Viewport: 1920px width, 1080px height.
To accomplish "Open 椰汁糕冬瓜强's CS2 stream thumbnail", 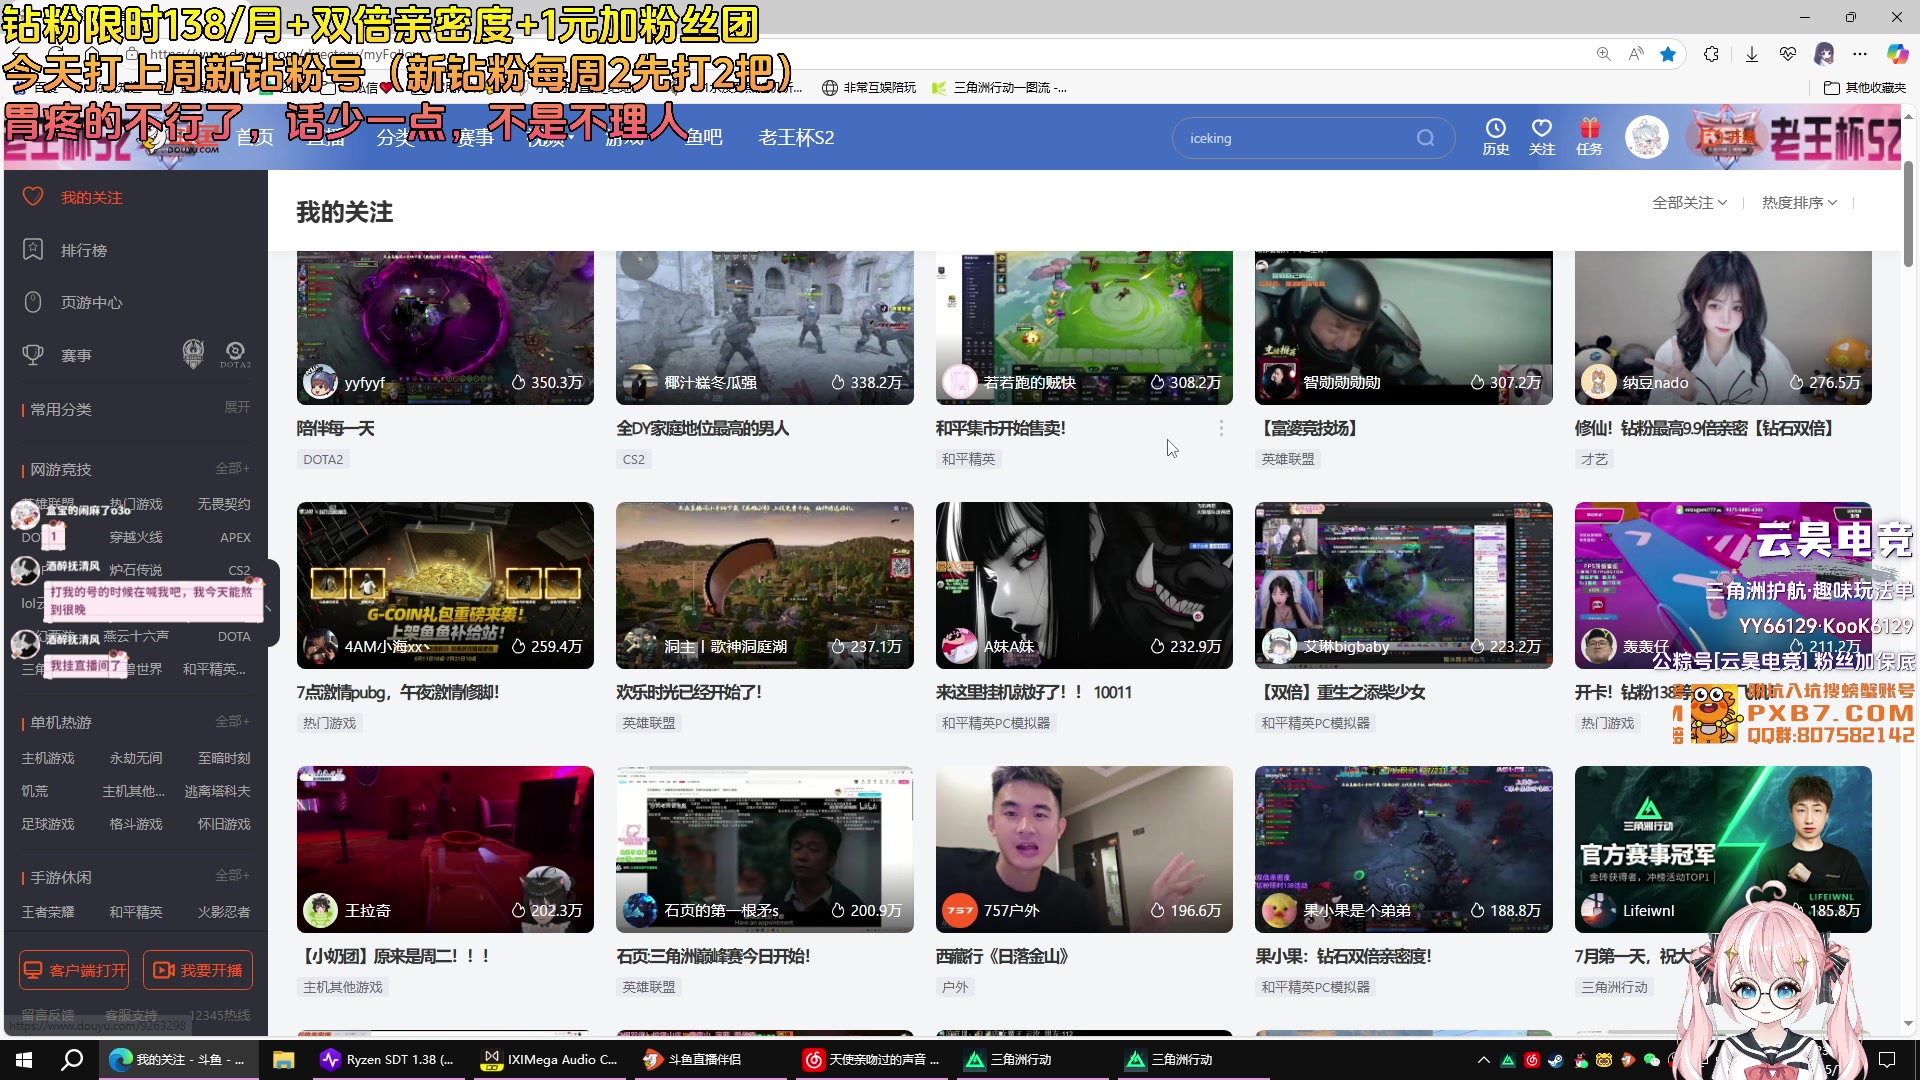I will click(x=765, y=327).
